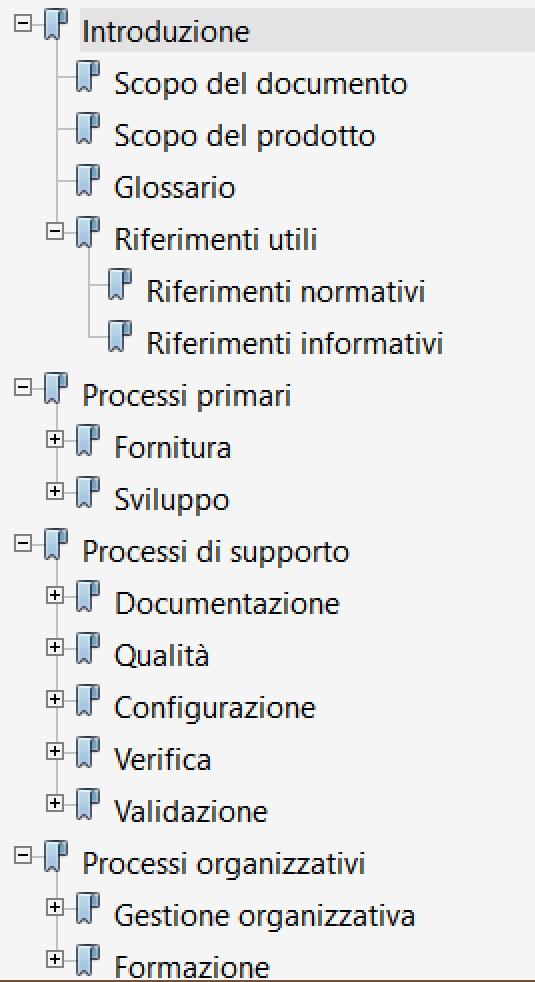Image resolution: width=535 pixels, height=982 pixels.
Task: Click the bookmark icon next to Verifica
Action: (x=88, y=755)
